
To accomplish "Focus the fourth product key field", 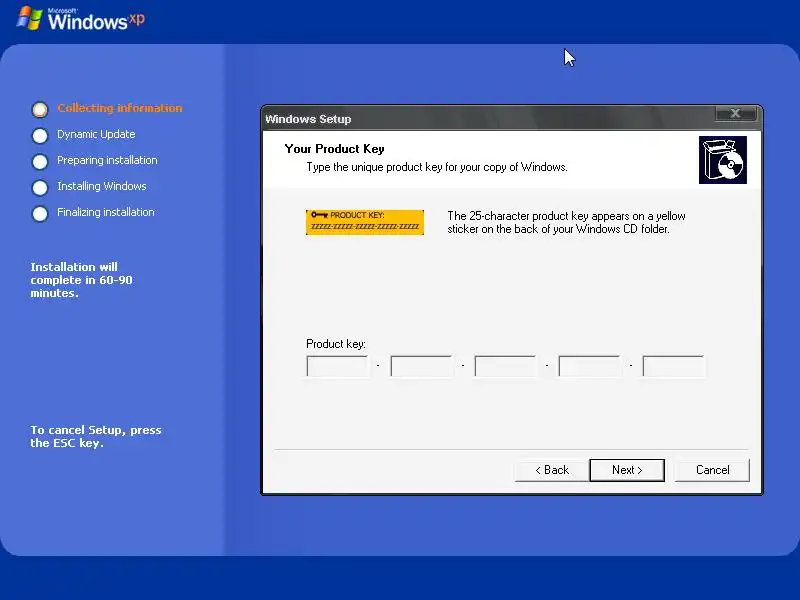I will coord(589,366).
